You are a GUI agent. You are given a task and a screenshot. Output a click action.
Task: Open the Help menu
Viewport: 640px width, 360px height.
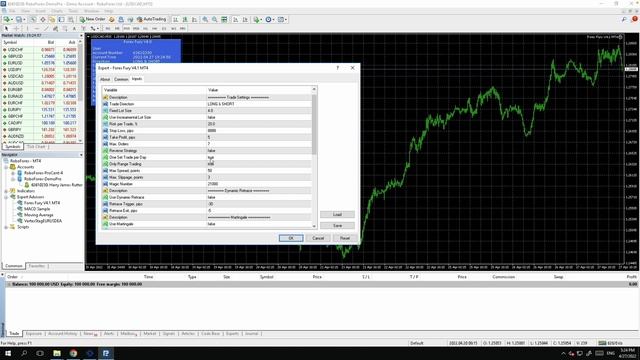coord(109,11)
